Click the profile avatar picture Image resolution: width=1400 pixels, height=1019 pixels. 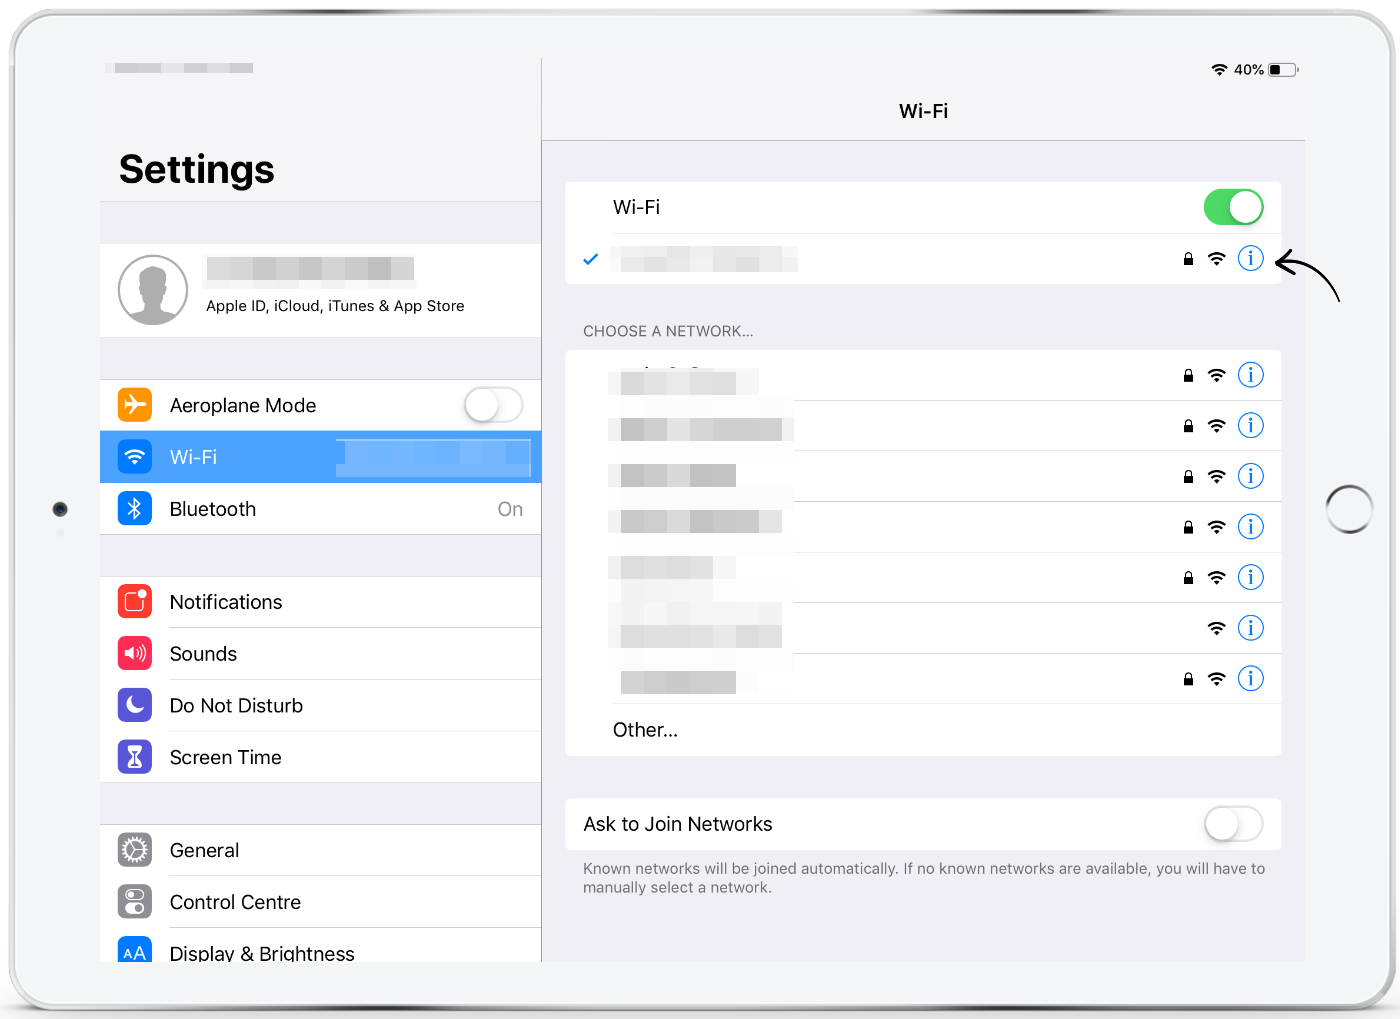tap(153, 290)
